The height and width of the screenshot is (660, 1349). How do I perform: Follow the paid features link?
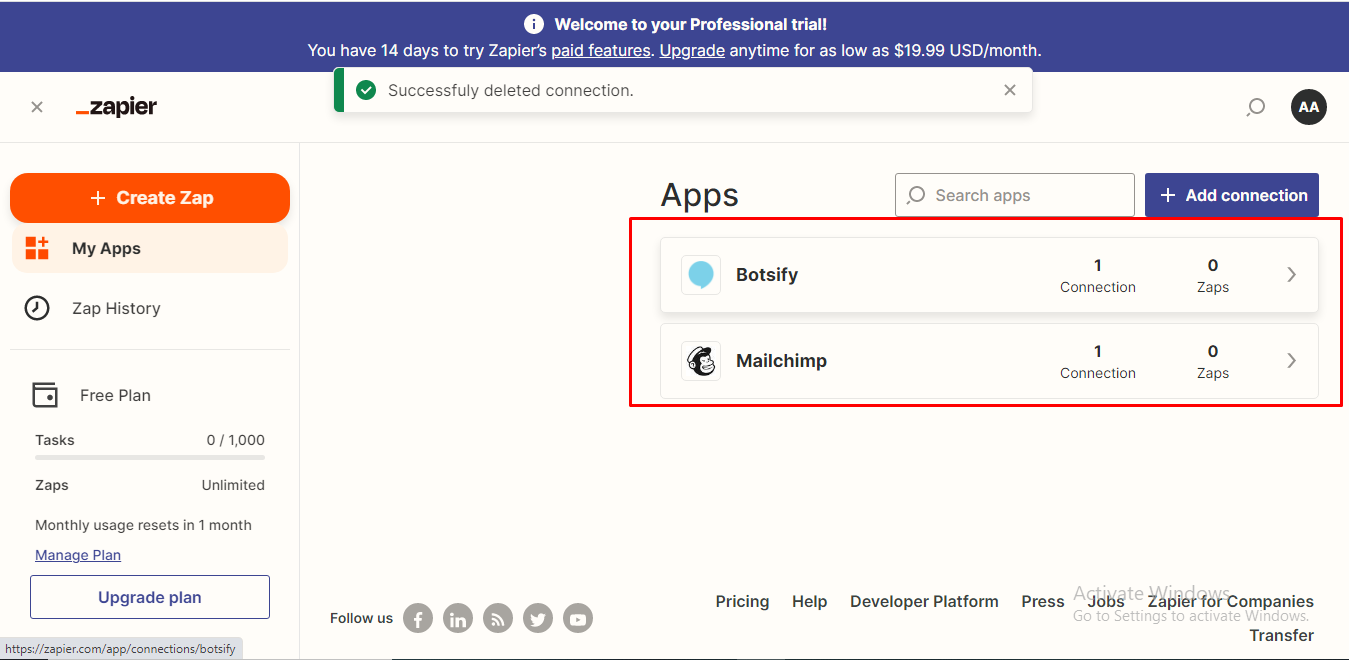(x=602, y=50)
